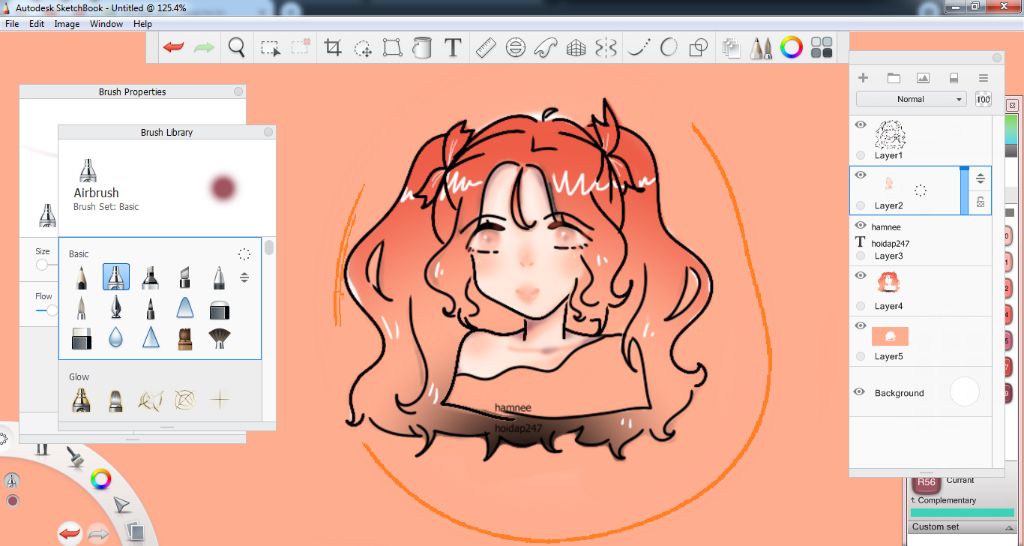Open the Color Wheel editor in toolbar
Image resolution: width=1024 pixels, height=546 pixels.
pos(791,48)
